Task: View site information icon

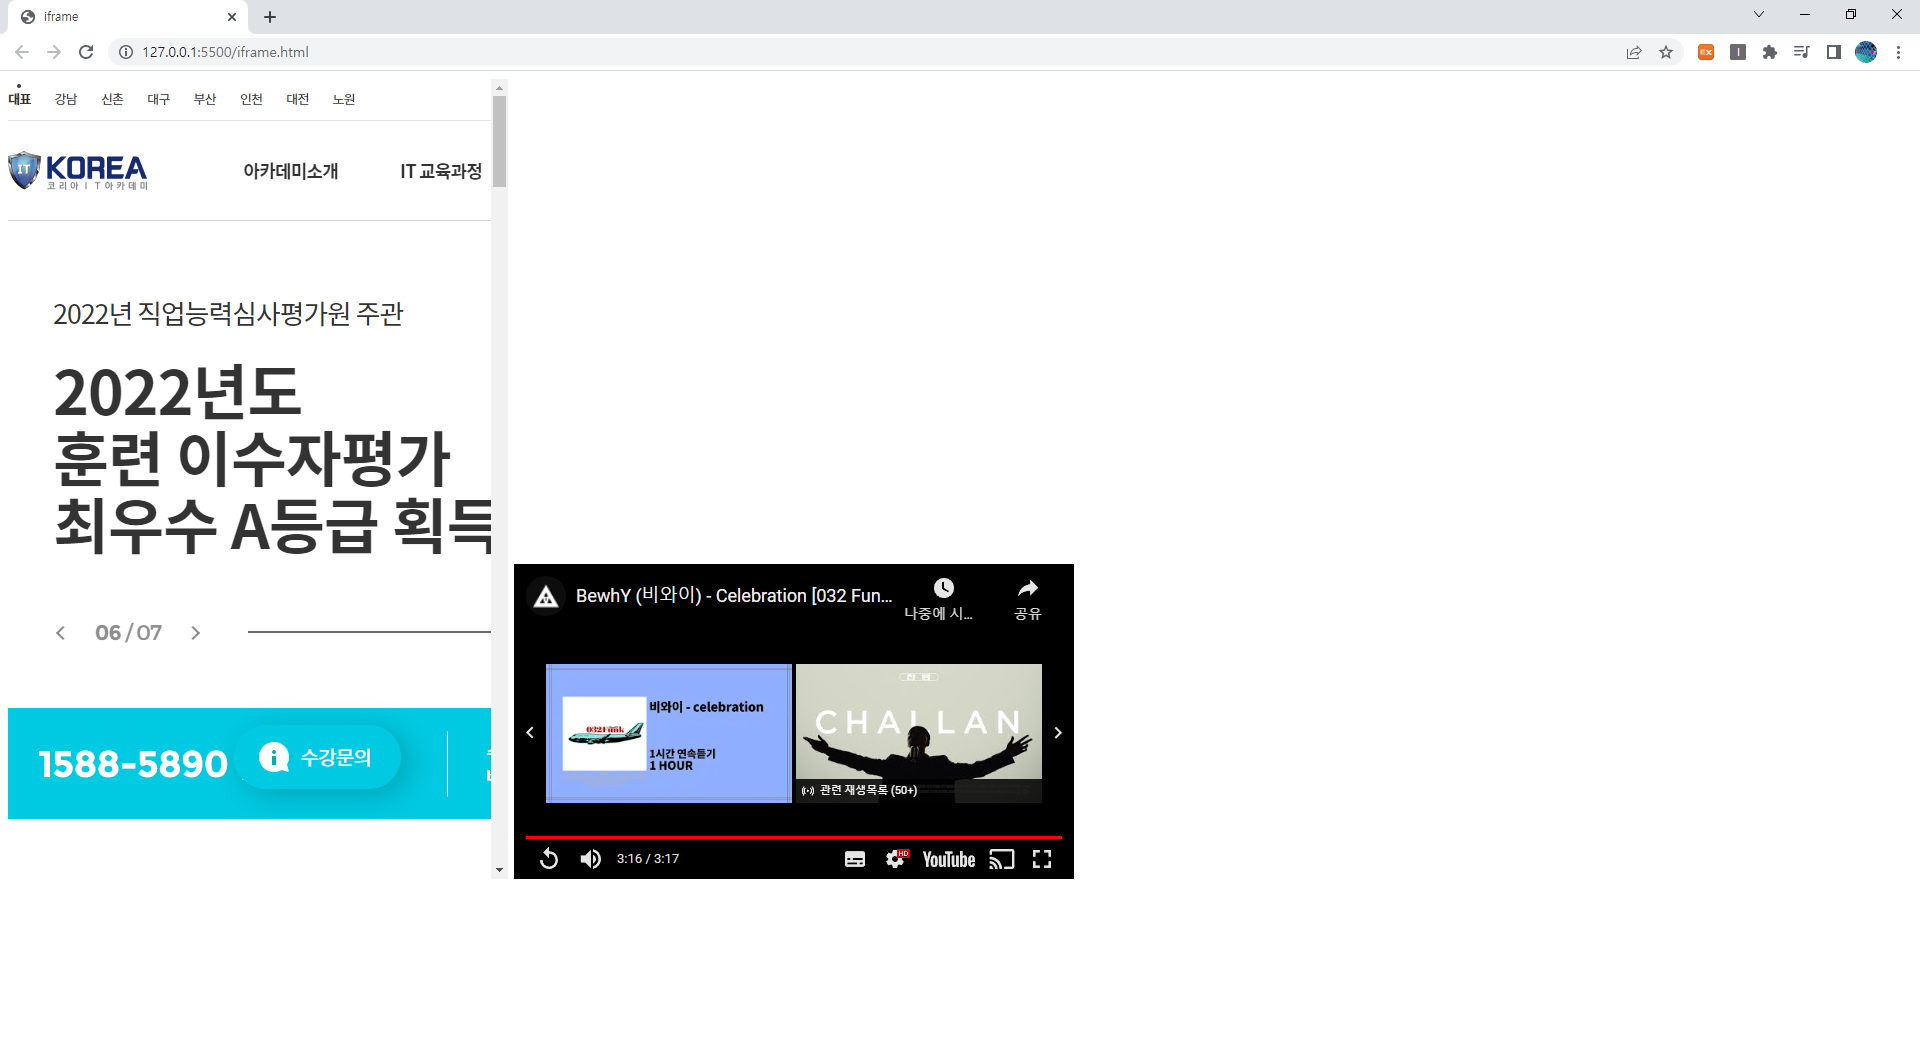Action: (x=126, y=52)
